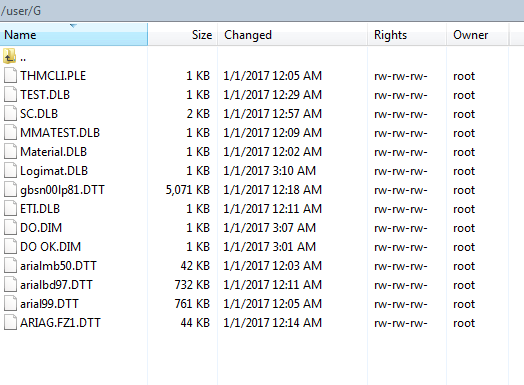Select the Material.DLB file name
Image resolution: width=524 pixels, height=385 pixels.
[53, 152]
